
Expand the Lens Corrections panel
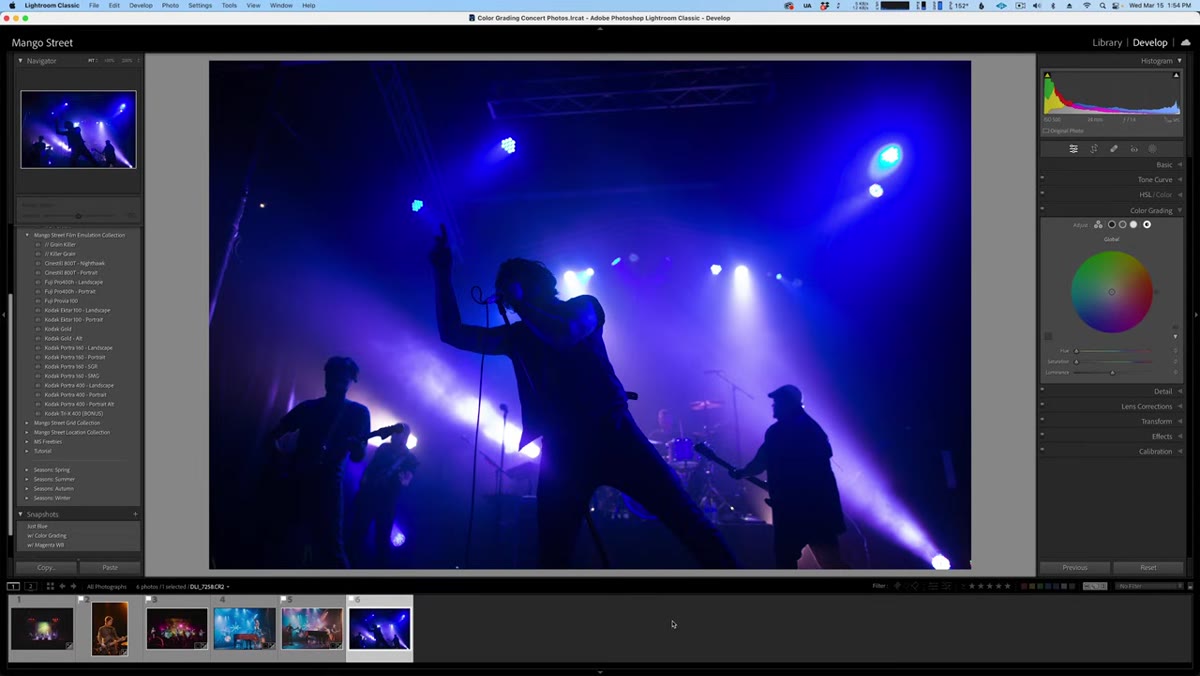pos(1180,406)
